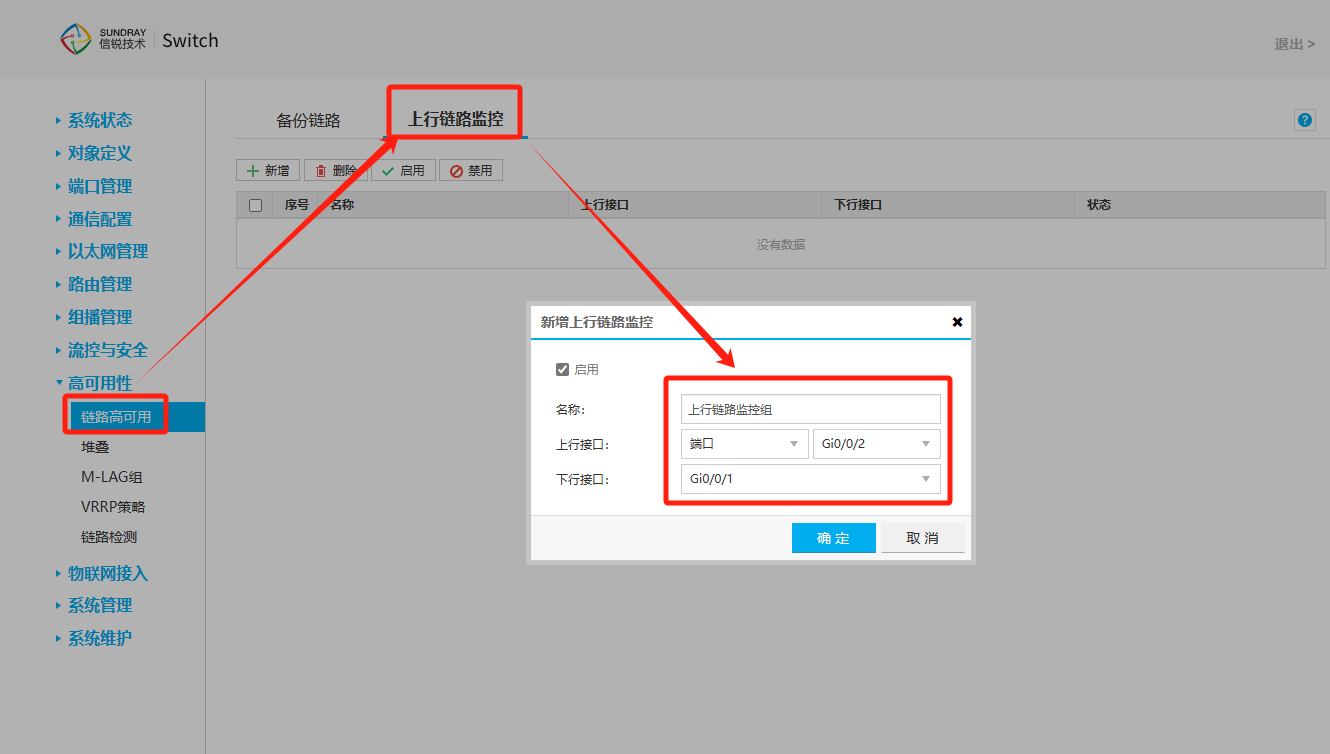Select M-LAG组 in sidebar
The width and height of the screenshot is (1330, 754).
click(112, 477)
